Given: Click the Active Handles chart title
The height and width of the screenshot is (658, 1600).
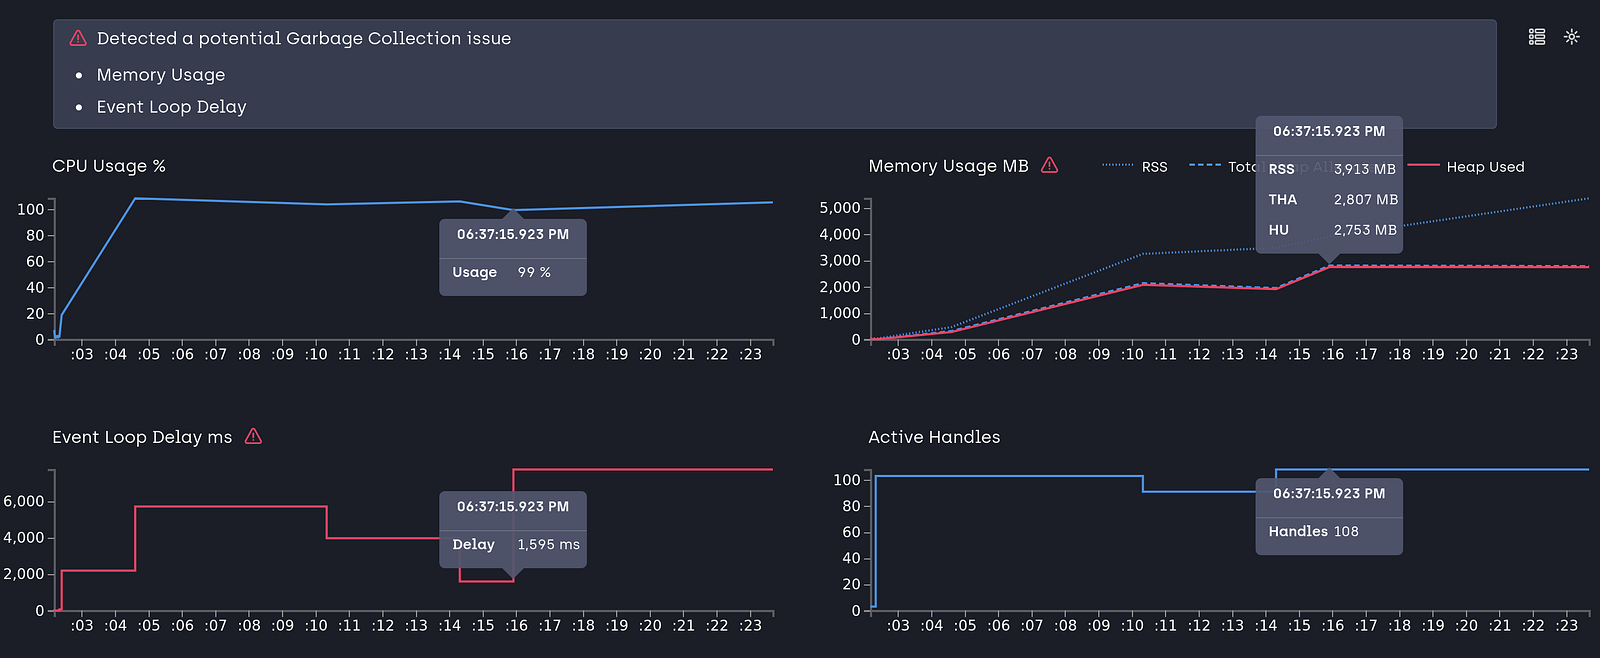Looking at the screenshot, I should [x=934, y=437].
